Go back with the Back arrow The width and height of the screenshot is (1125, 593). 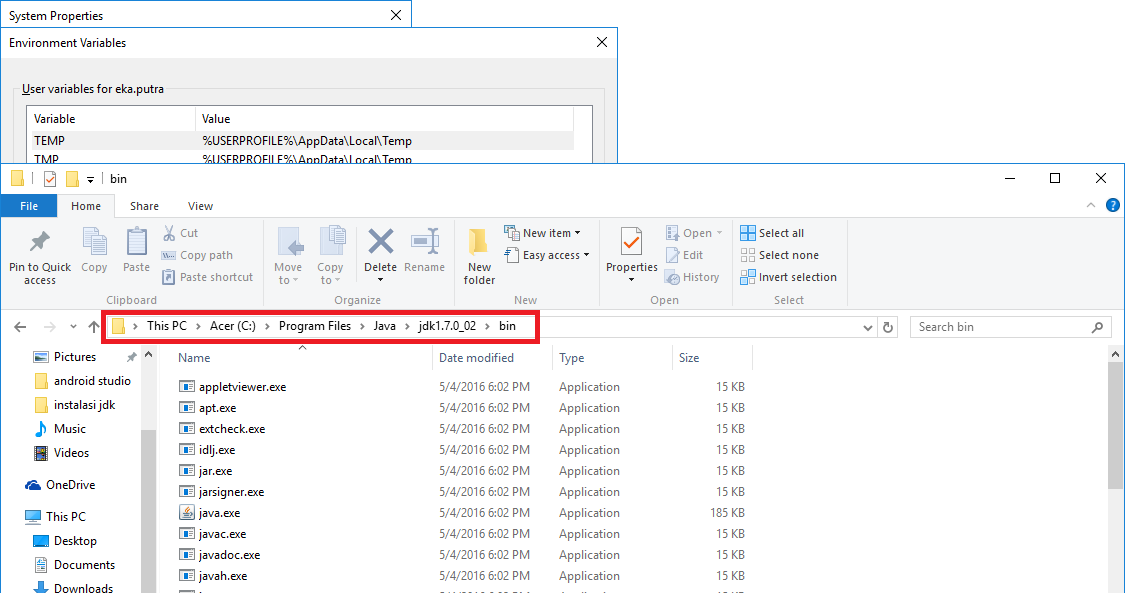pyautogui.click(x=20, y=327)
